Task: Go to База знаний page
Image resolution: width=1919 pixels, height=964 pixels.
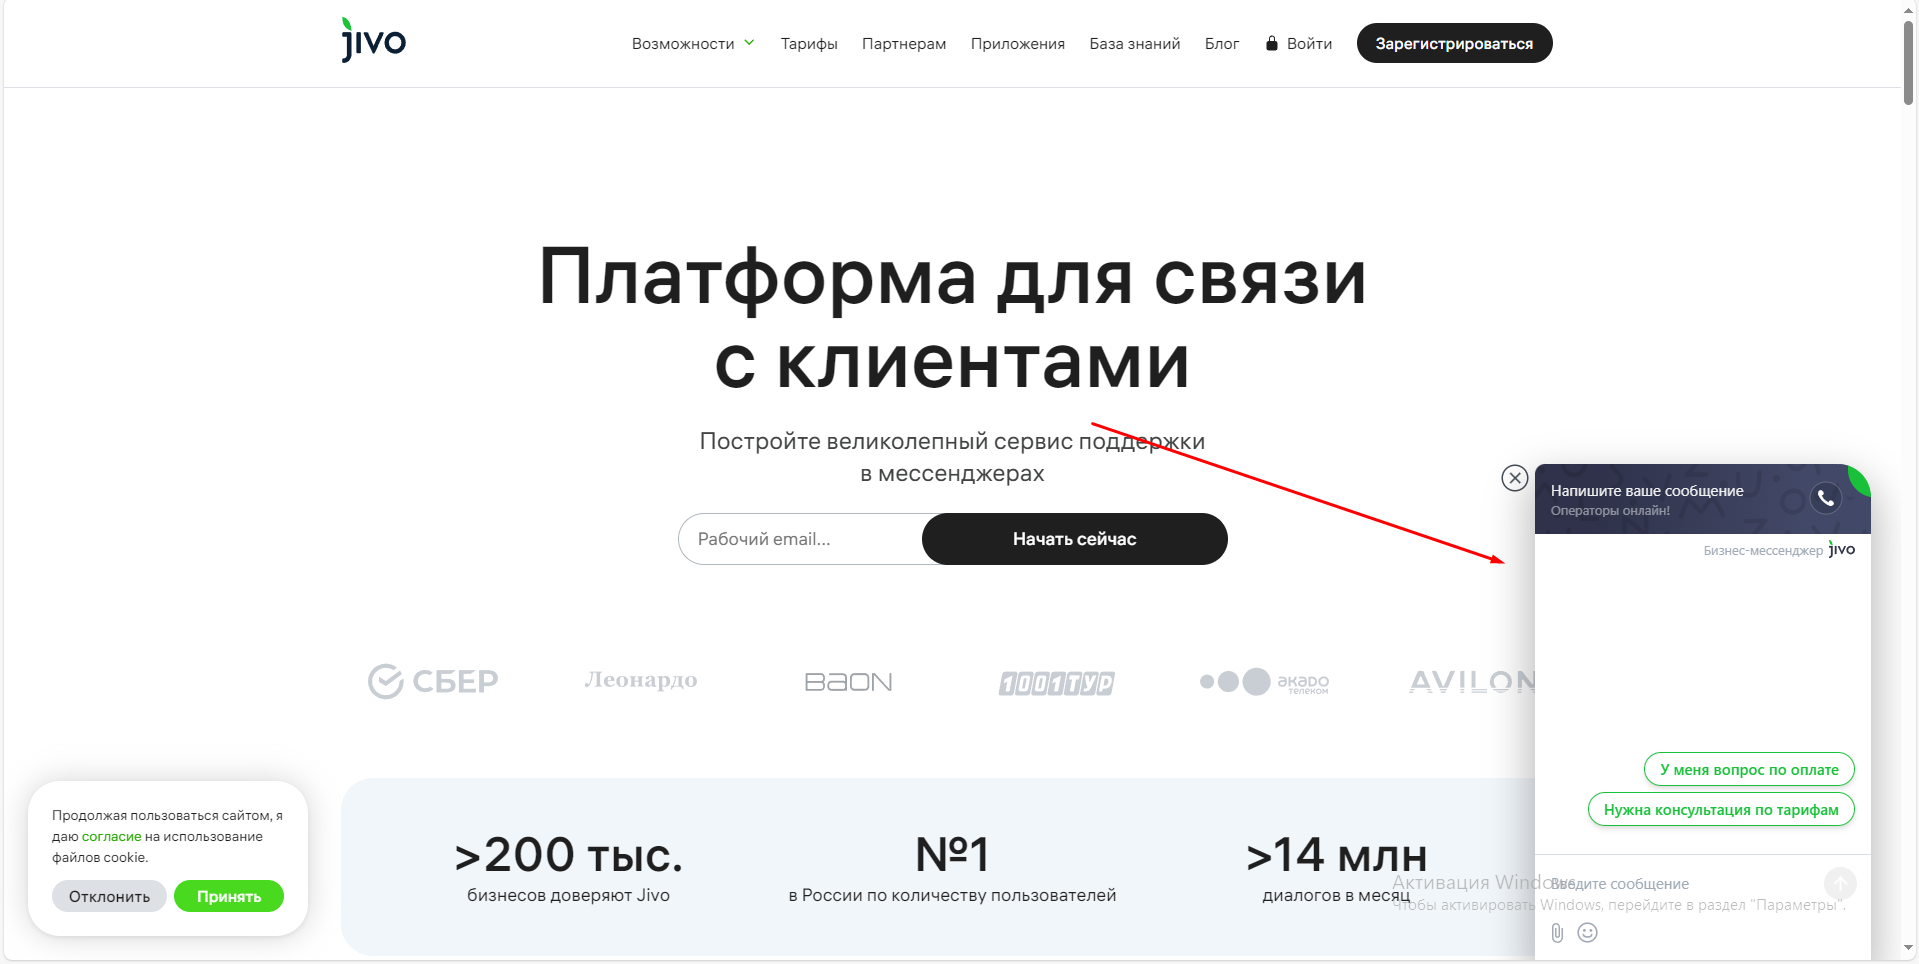Action: pos(1134,44)
